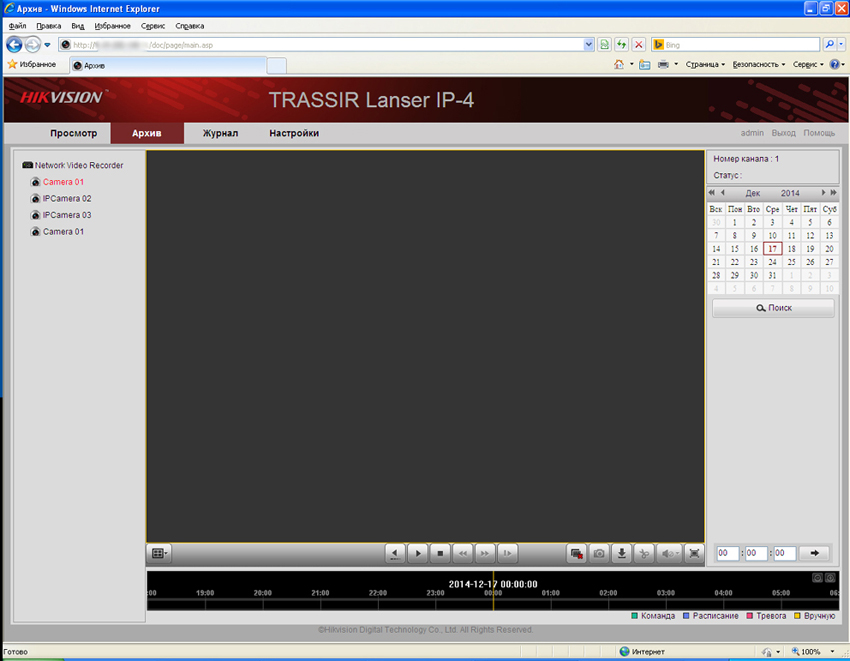Open a new blank browser tab
Image resolution: width=850 pixels, height=661 pixels.
coord(276,66)
